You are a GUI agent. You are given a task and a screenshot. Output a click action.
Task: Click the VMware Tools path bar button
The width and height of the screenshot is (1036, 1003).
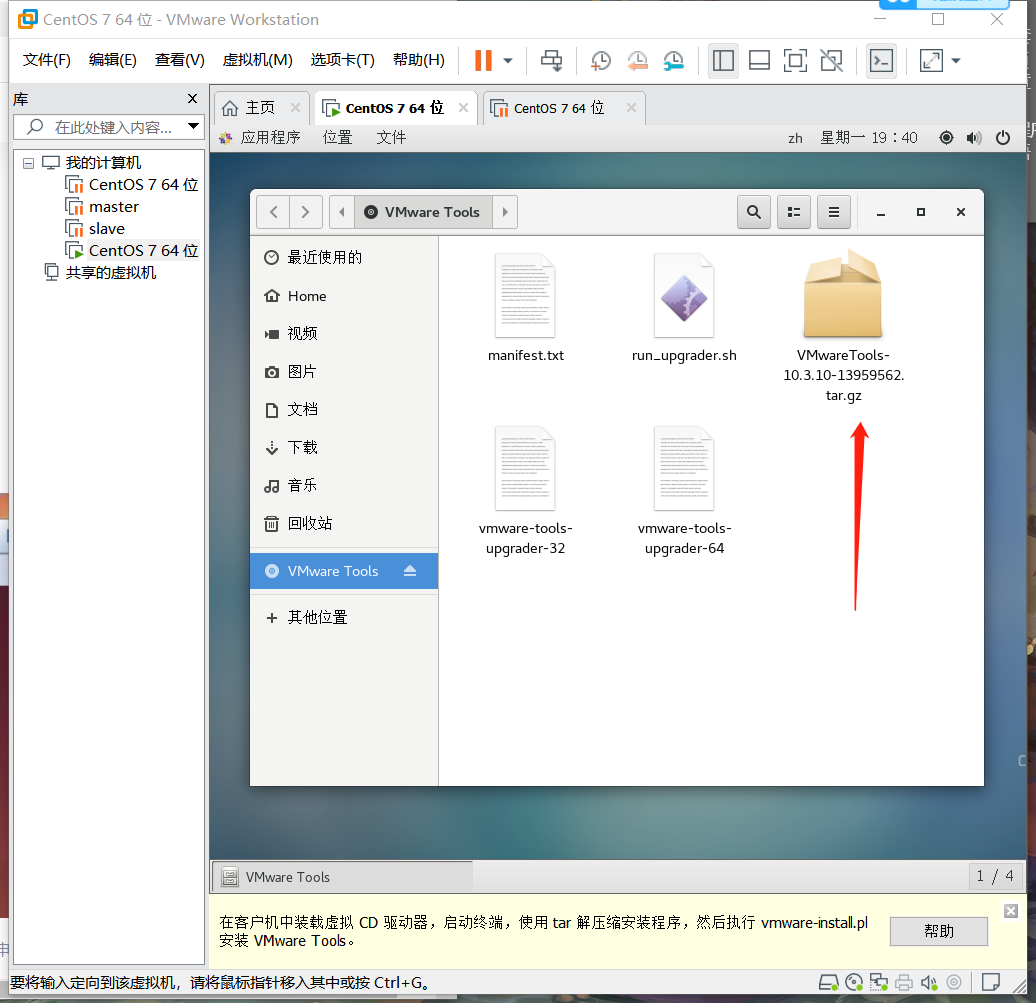point(423,212)
